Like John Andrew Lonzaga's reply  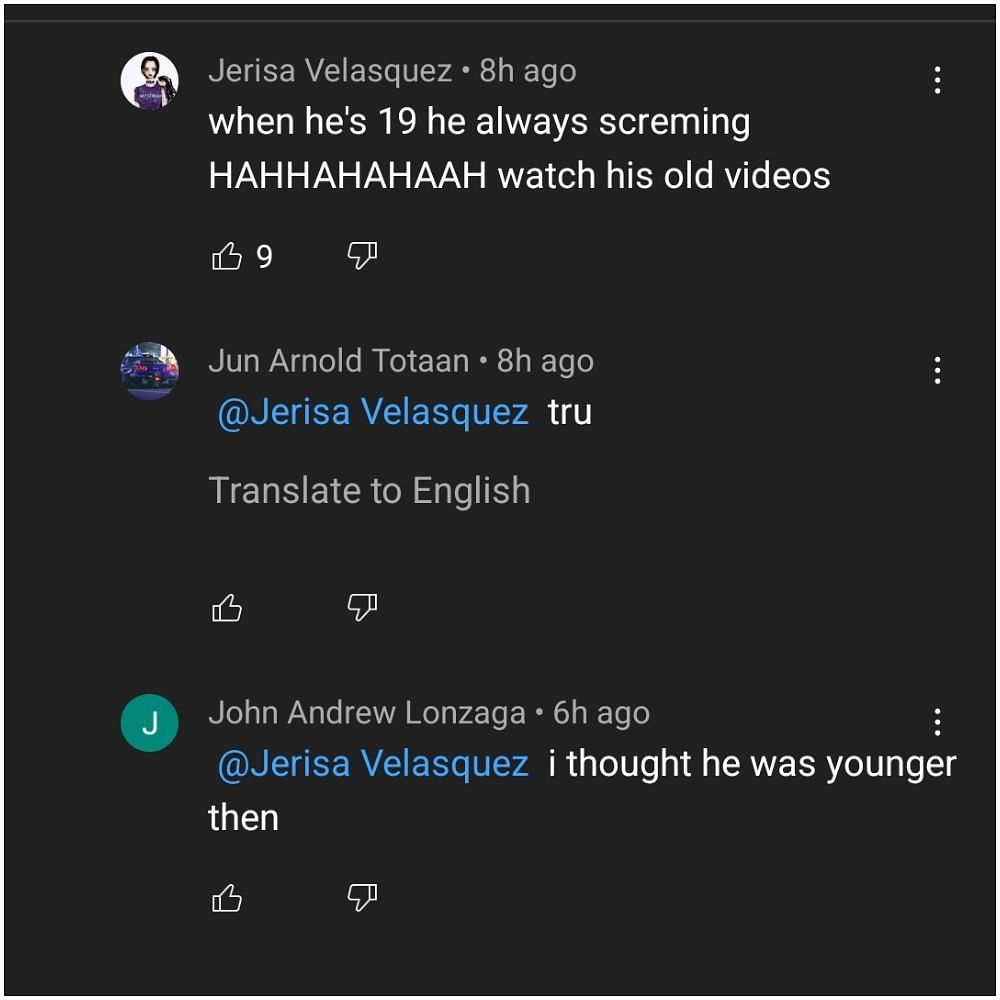(228, 898)
